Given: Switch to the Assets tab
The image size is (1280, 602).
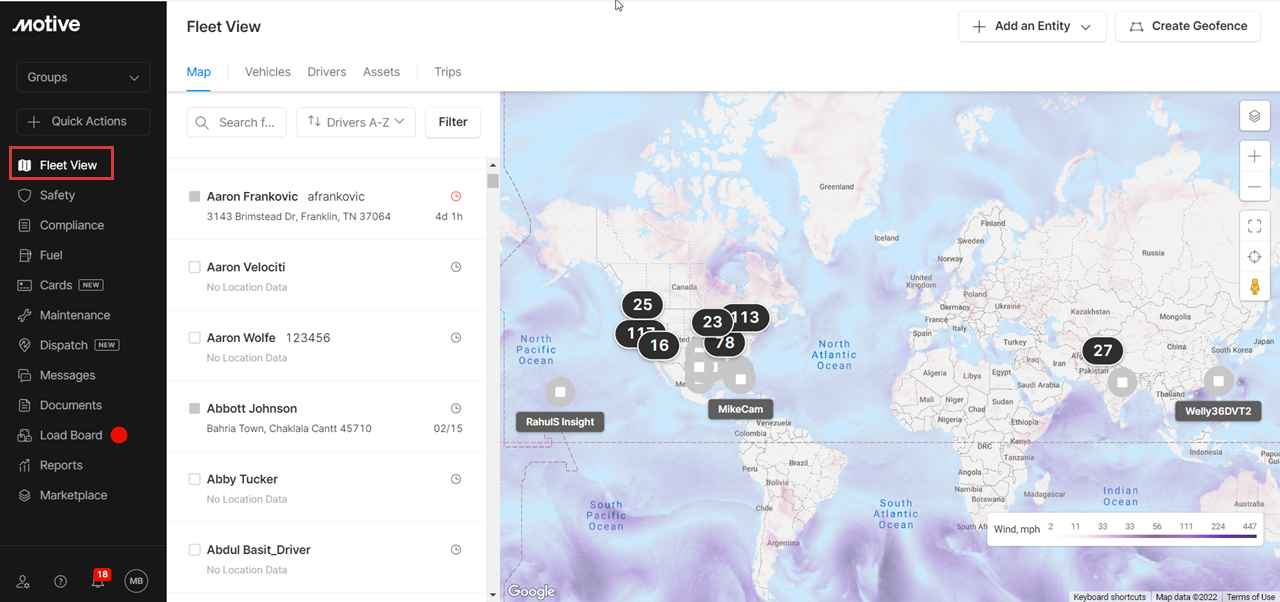Looking at the screenshot, I should pos(382,72).
